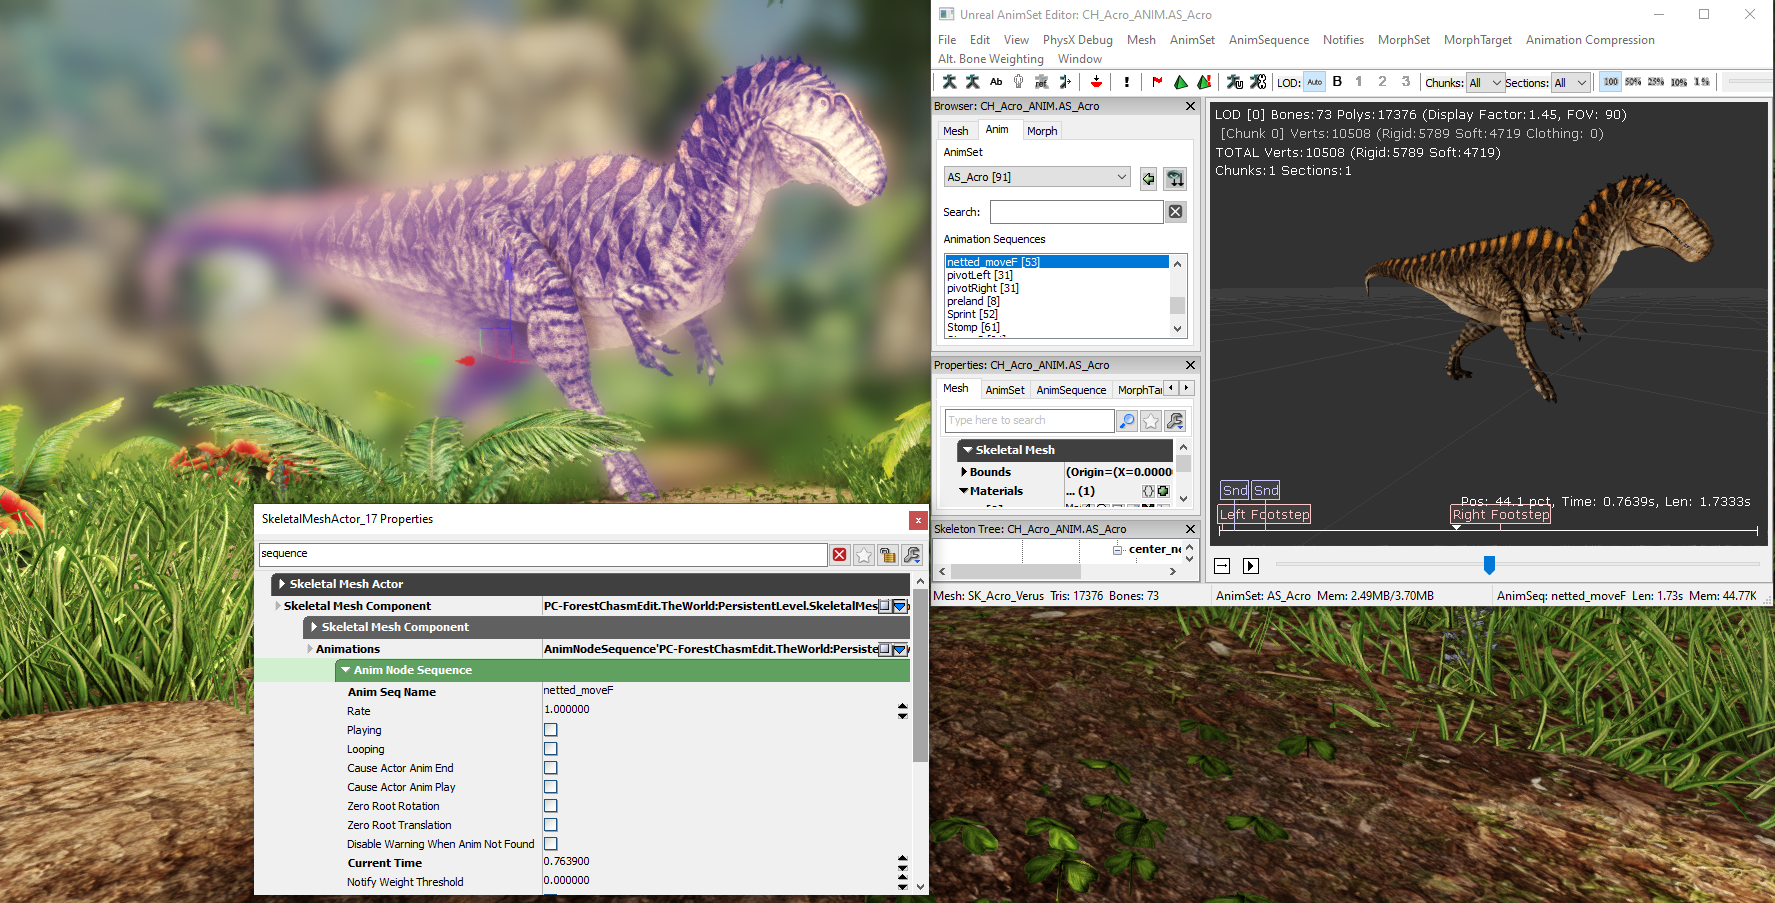Clear the 'sequence' filter with red X
The image size is (1775, 903).
(840, 555)
